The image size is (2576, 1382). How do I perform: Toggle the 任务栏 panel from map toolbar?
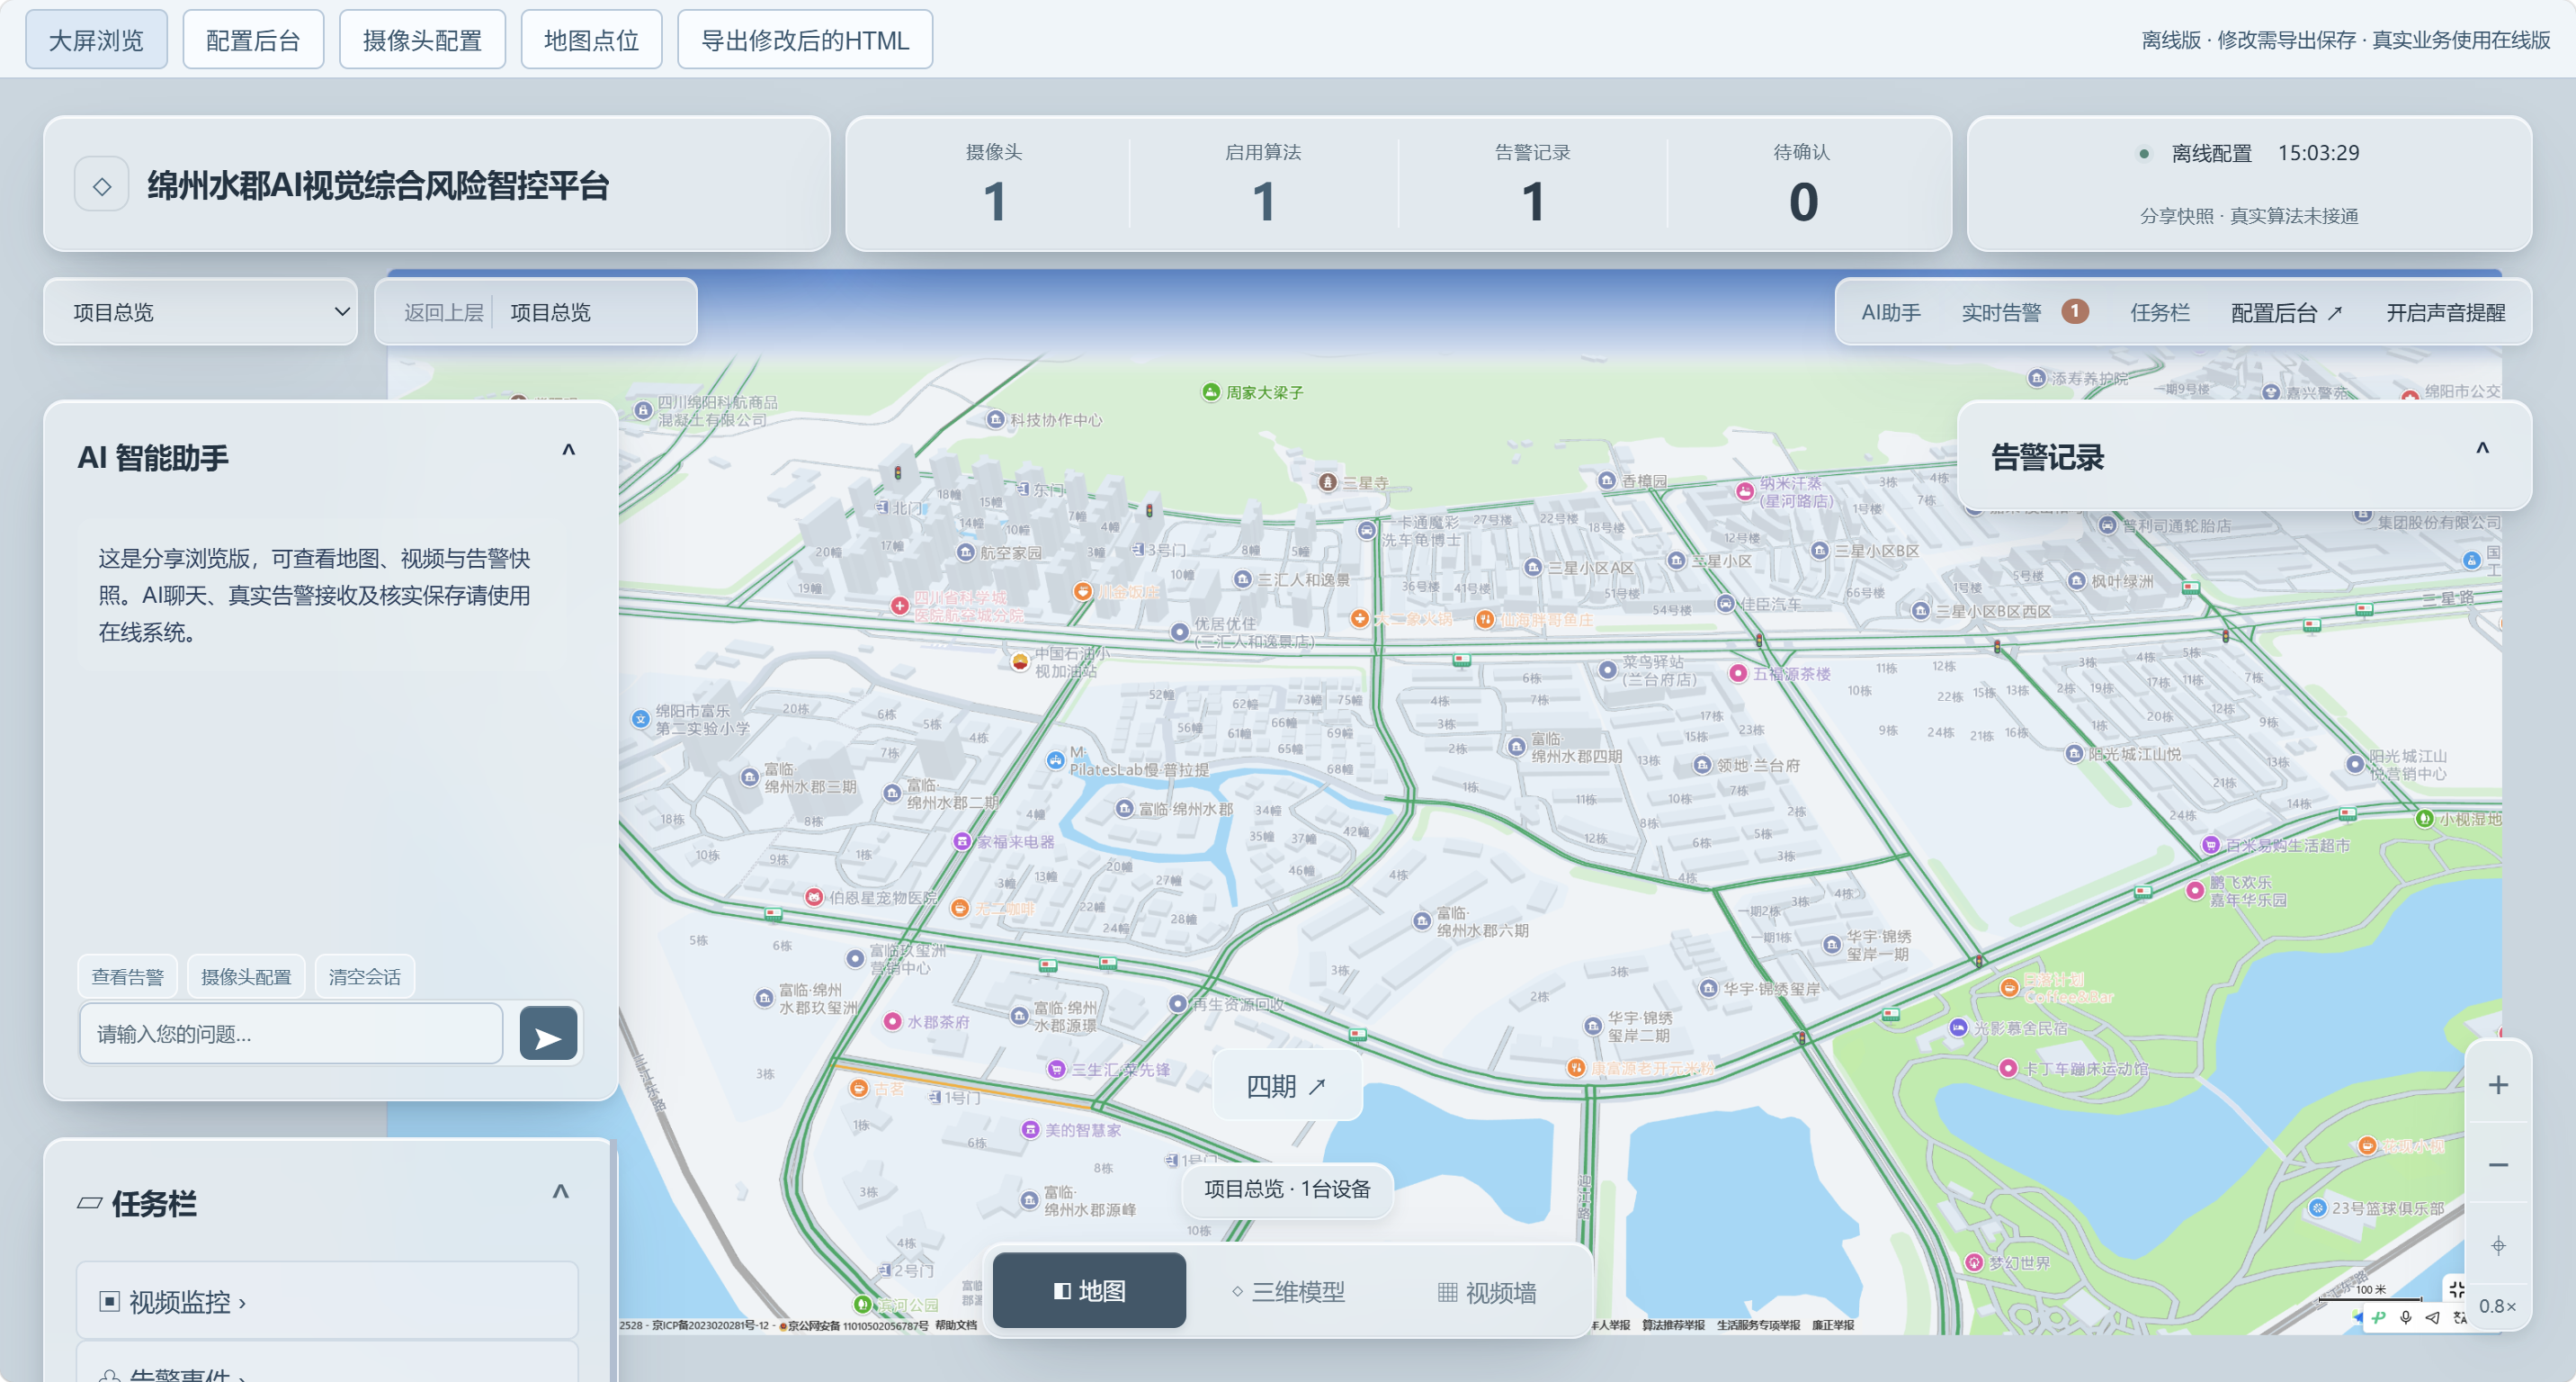coord(2160,313)
